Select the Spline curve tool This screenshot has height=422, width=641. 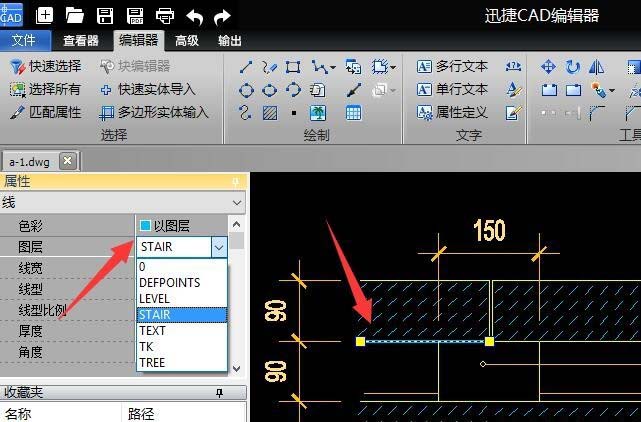(245, 112)
